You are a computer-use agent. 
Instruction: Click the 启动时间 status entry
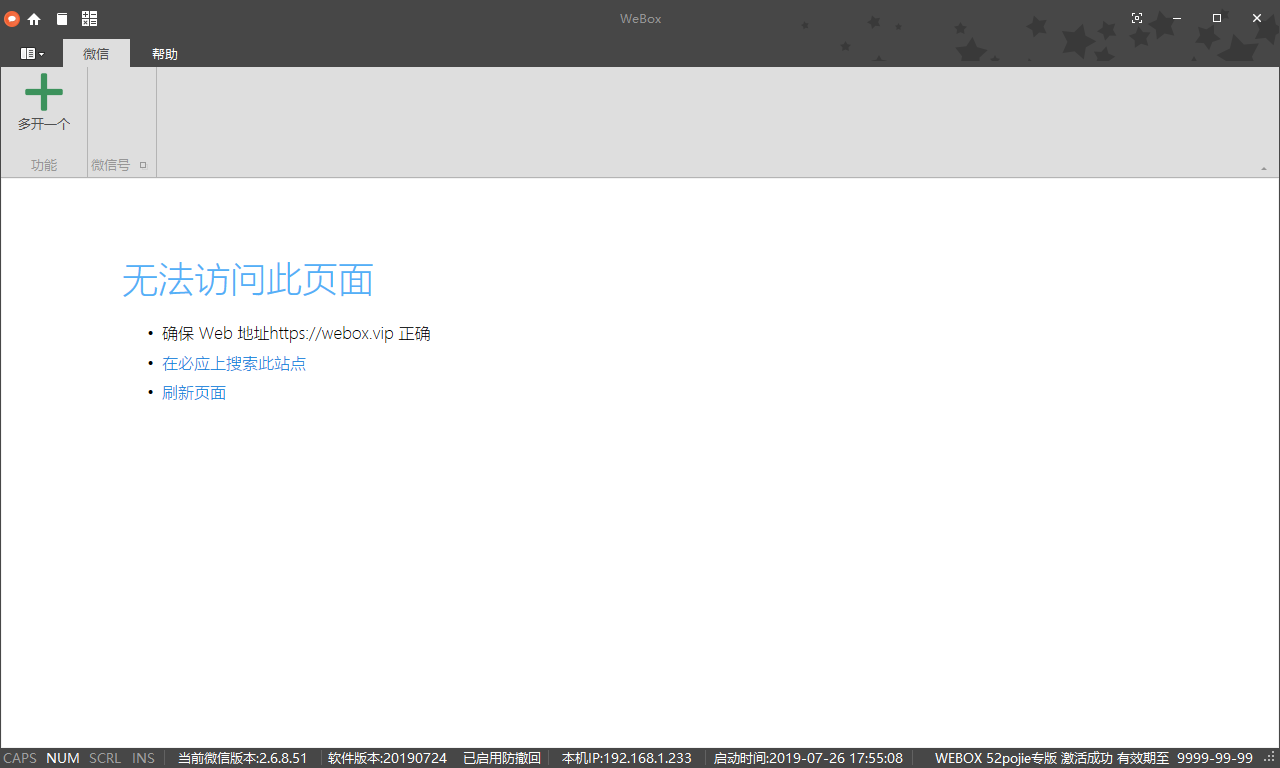click(808, 758)
